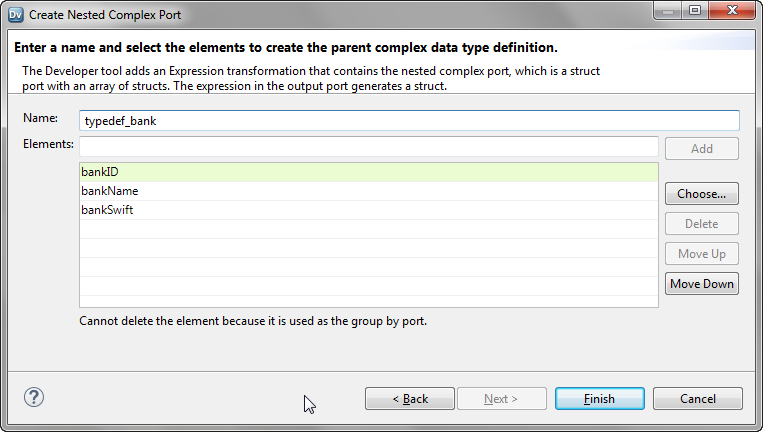
Task: Click the dialog title text in title bar
Action: (106, 15)
